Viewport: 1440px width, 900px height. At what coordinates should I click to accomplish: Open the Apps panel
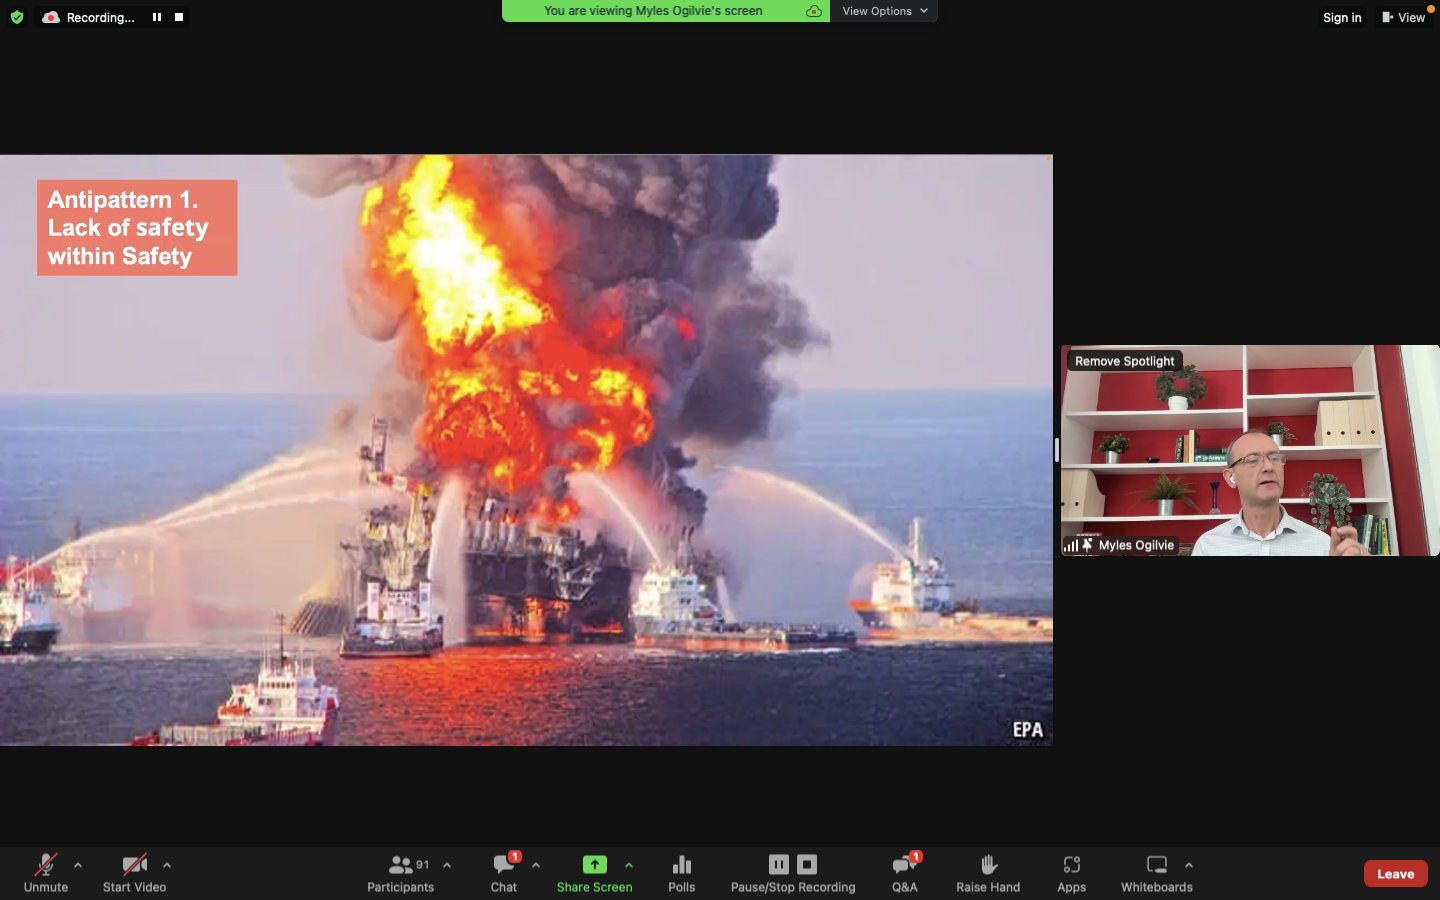click(1072, 873)
